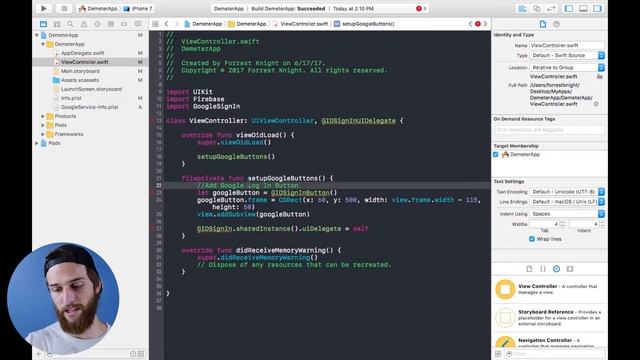Open setupGoogleButtons() breadcrumb in jump bar
Screen dimensions: 640x360
(x=364, y=24)
